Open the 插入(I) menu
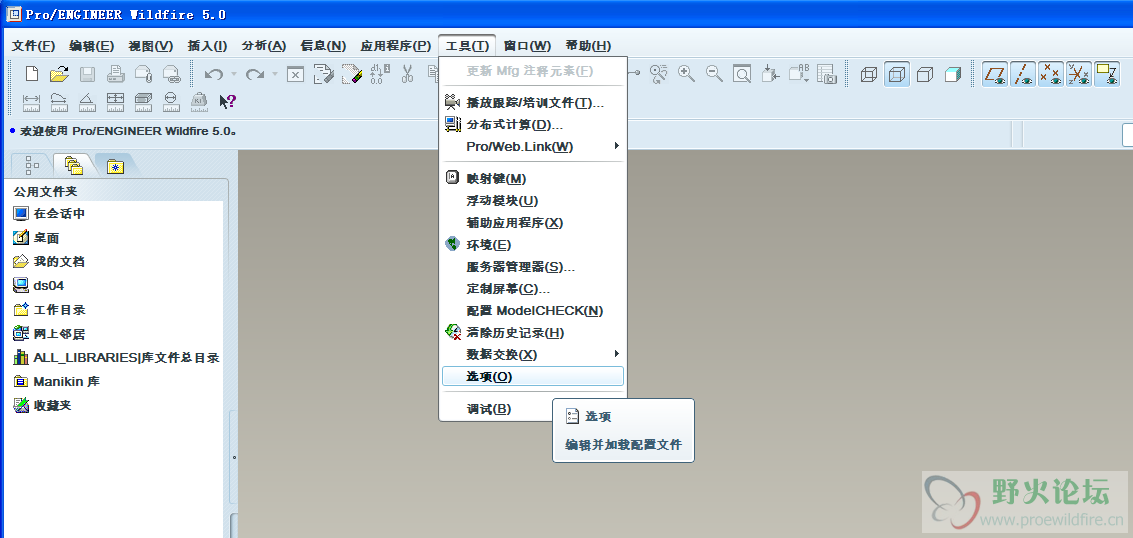This screenshot has height=538, width=1133. (x=207, y=45)
